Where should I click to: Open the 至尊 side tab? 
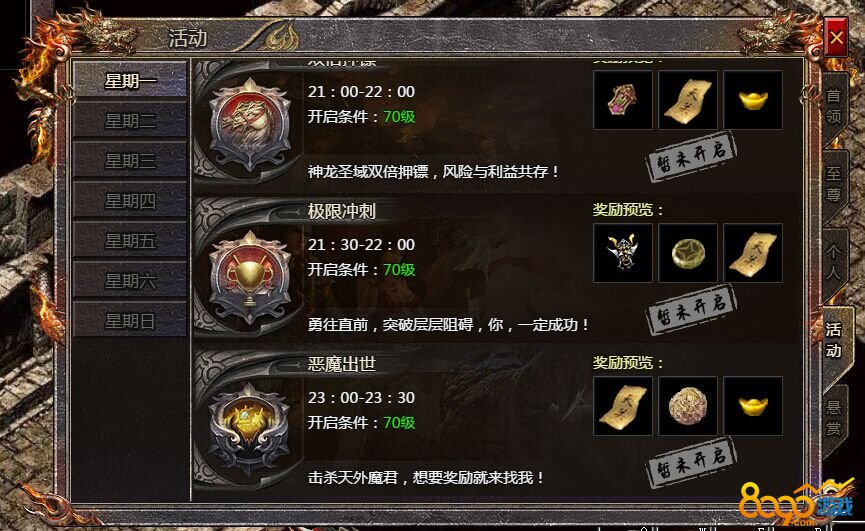point(834,184)
